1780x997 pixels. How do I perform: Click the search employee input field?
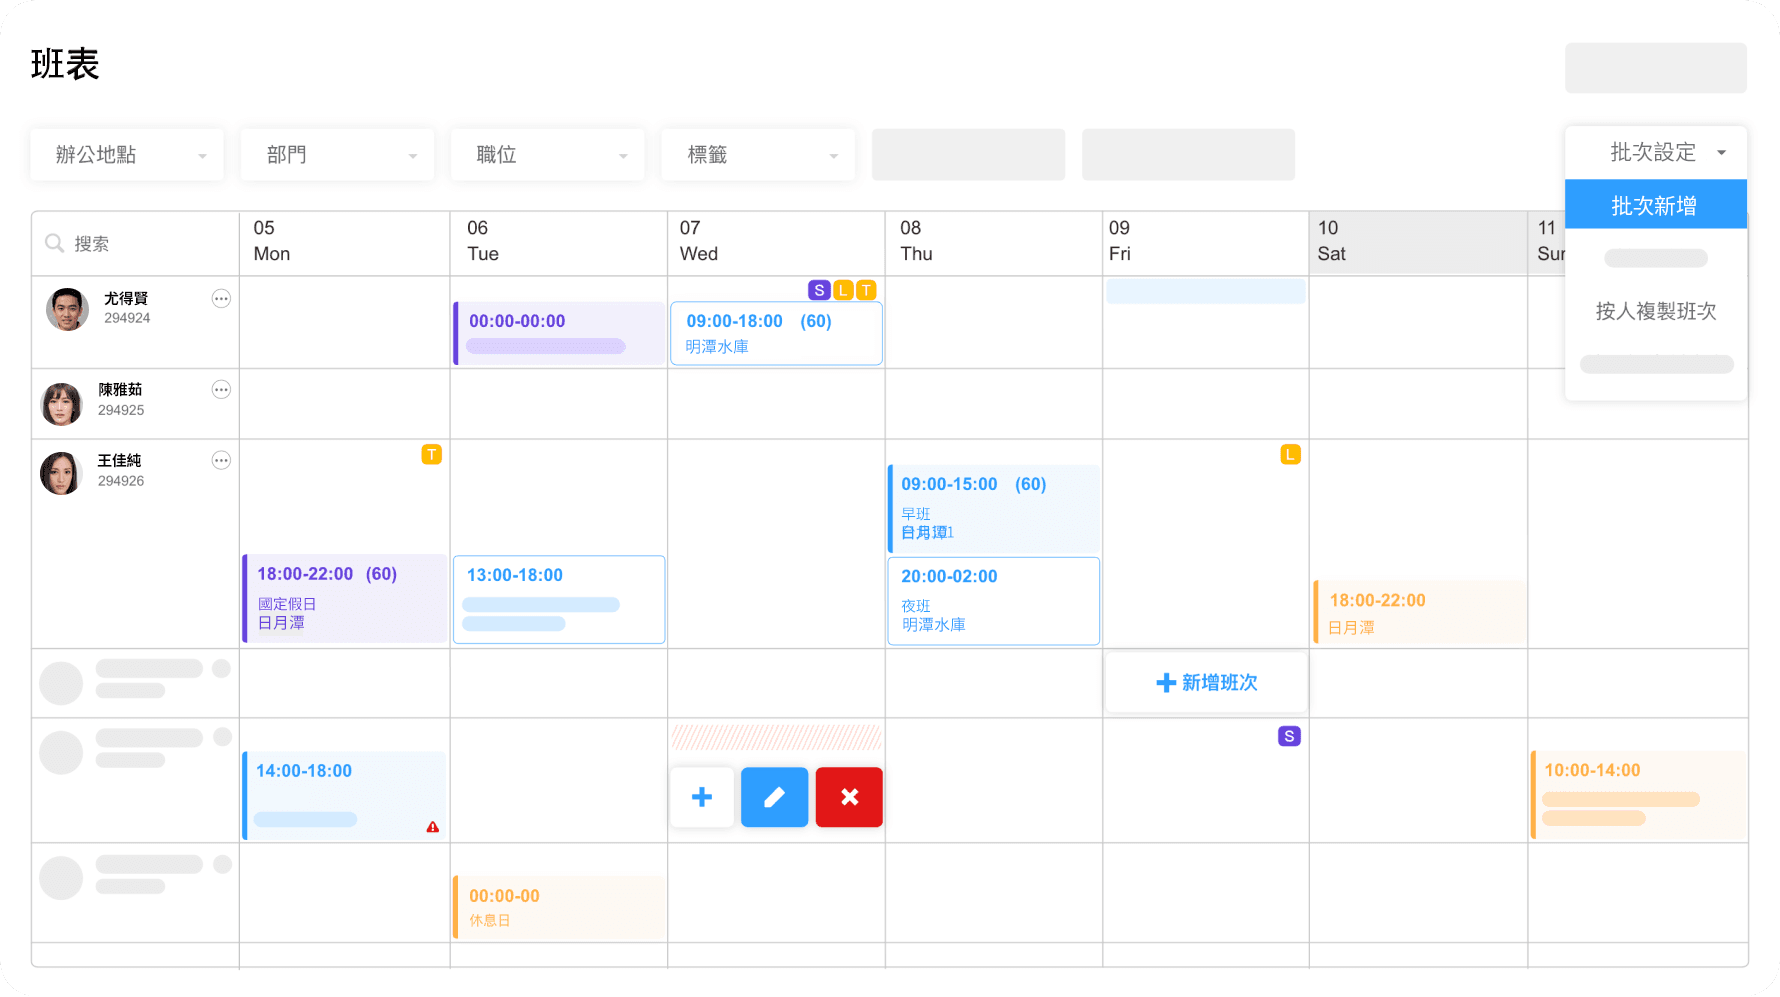pos(135,243)
